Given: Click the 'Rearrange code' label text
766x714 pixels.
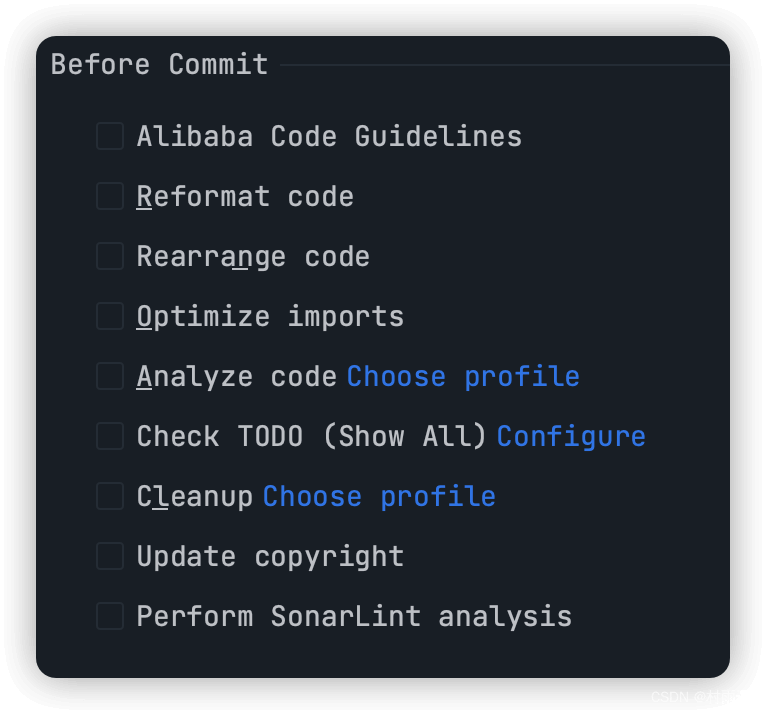Looking at the screenshot, I should [253, 257].
